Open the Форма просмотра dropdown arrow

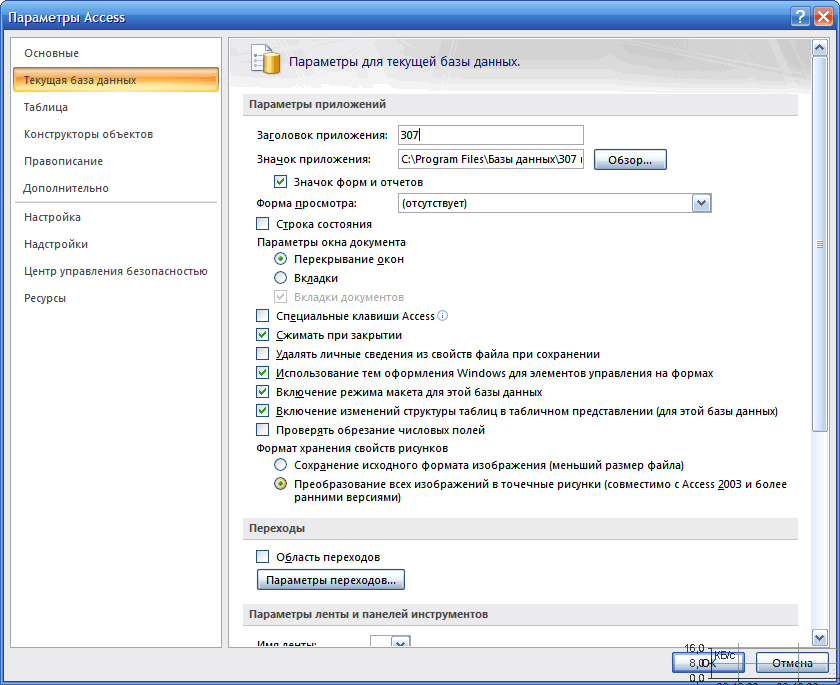(x=701, y=204)
